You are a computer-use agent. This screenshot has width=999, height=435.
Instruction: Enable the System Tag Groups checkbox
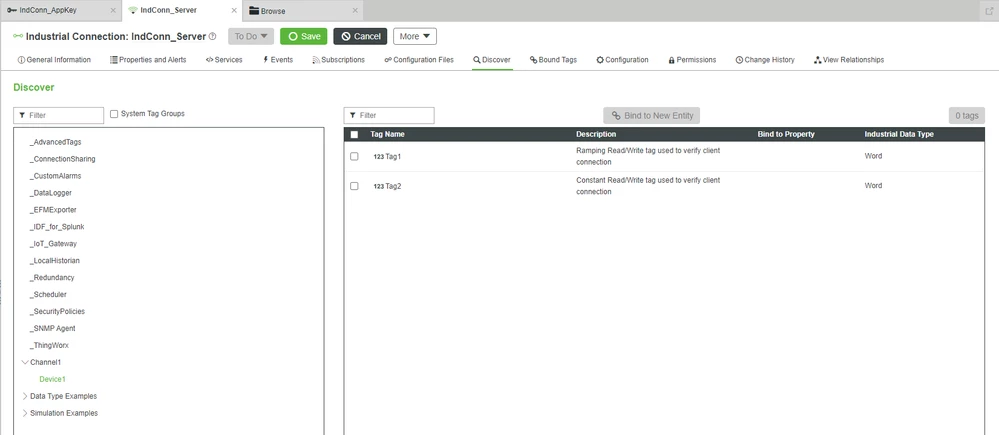pyautogui.click(x=114, y=114)
